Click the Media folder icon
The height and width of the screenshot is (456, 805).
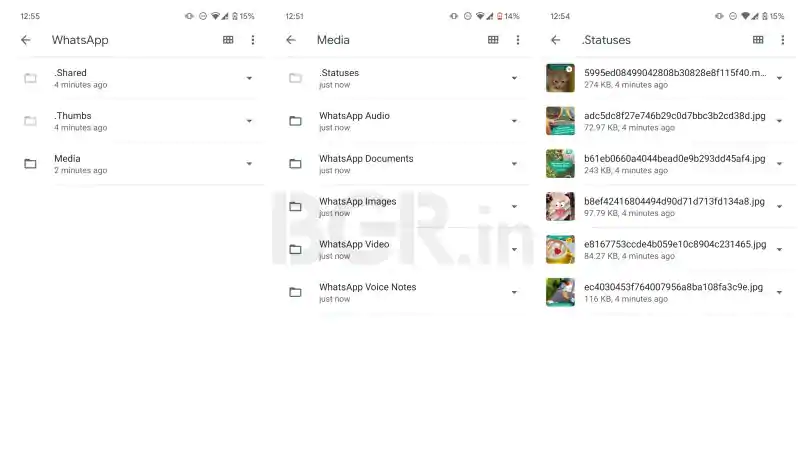coord(30,164)
